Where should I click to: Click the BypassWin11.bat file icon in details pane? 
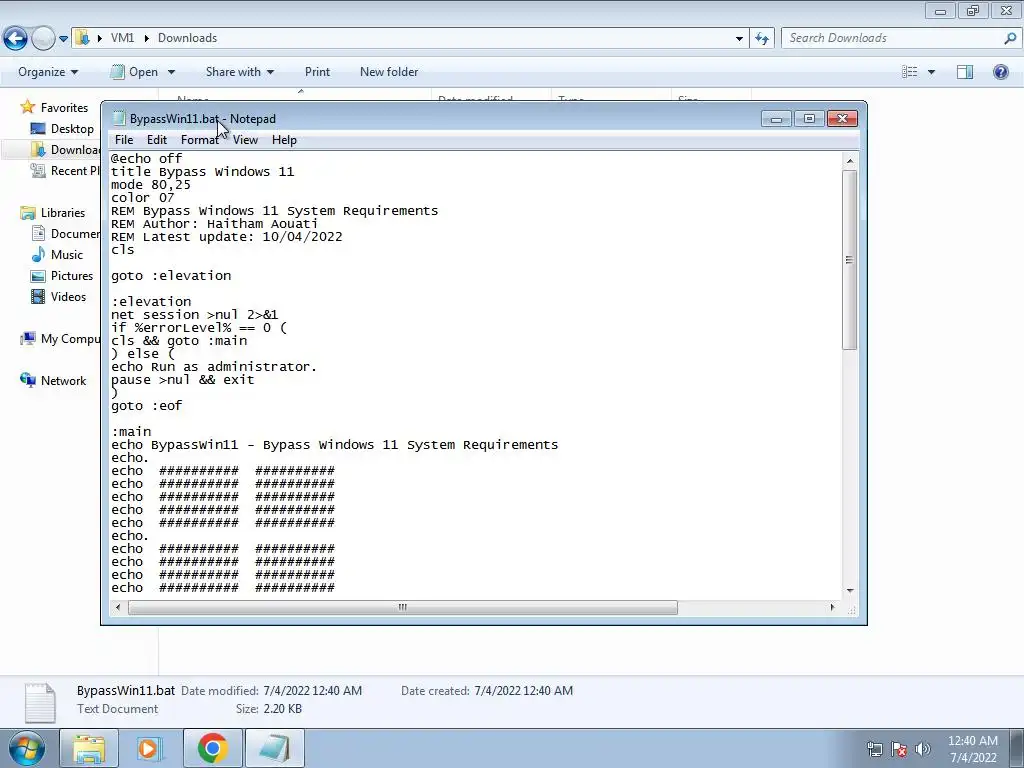(x=40, y=703)
